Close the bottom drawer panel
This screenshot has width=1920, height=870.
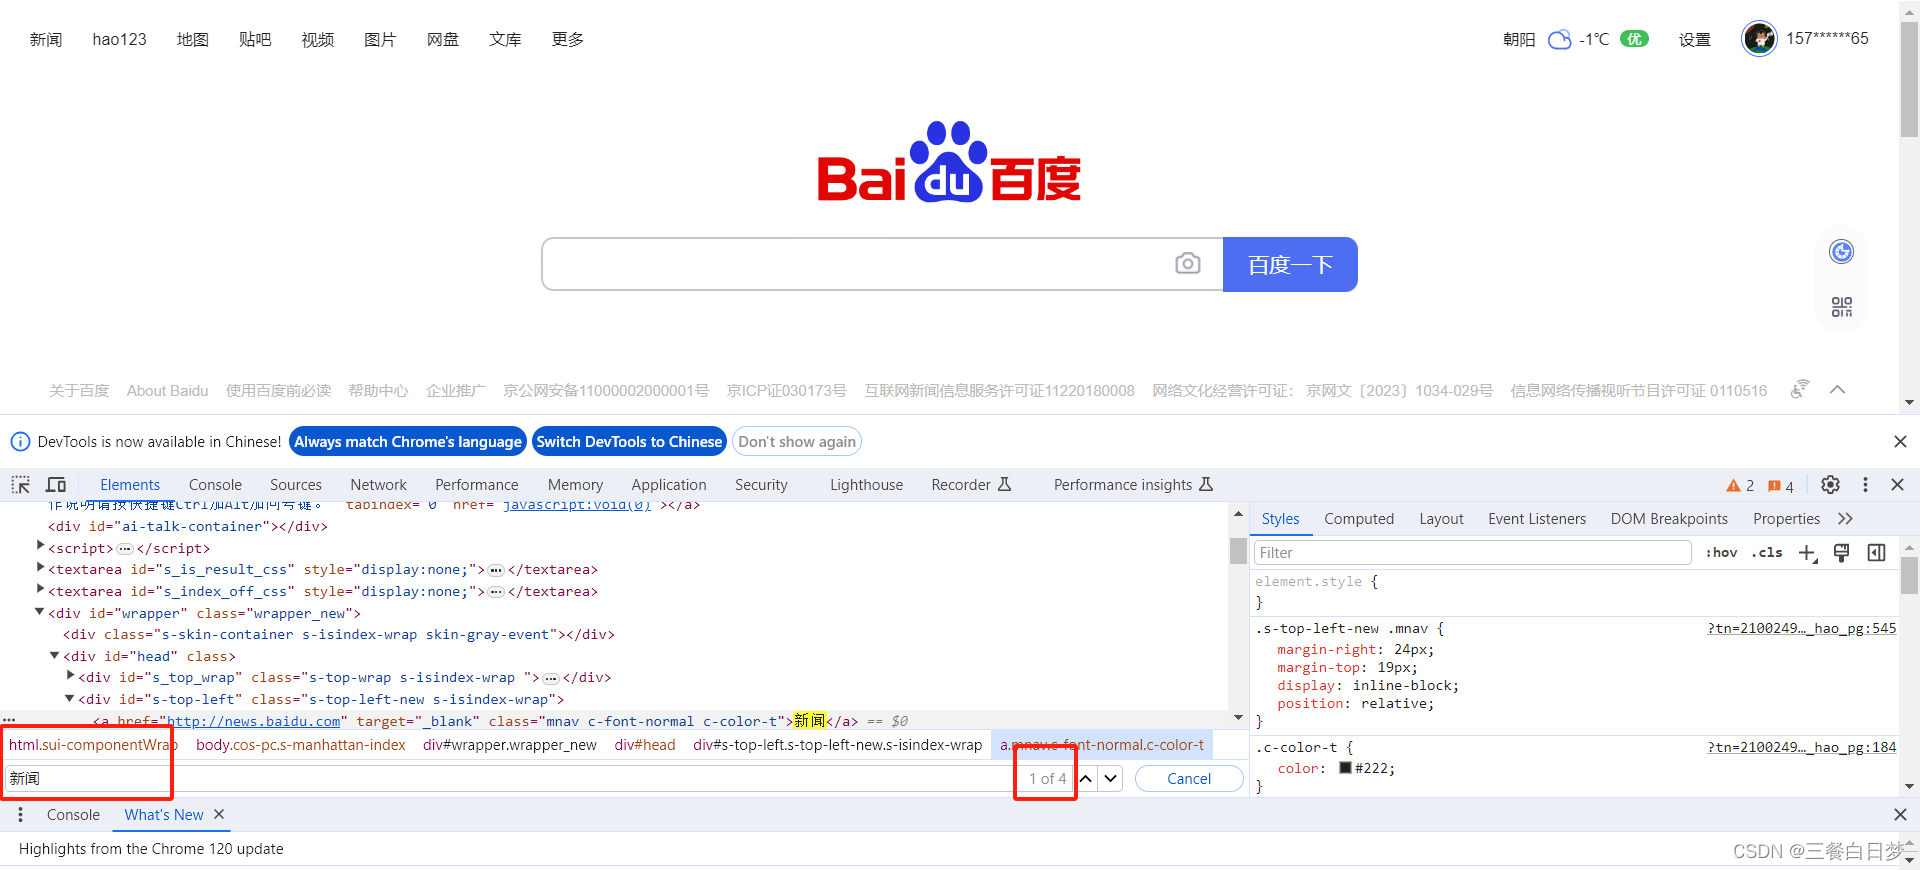(x=1900, y=815)
